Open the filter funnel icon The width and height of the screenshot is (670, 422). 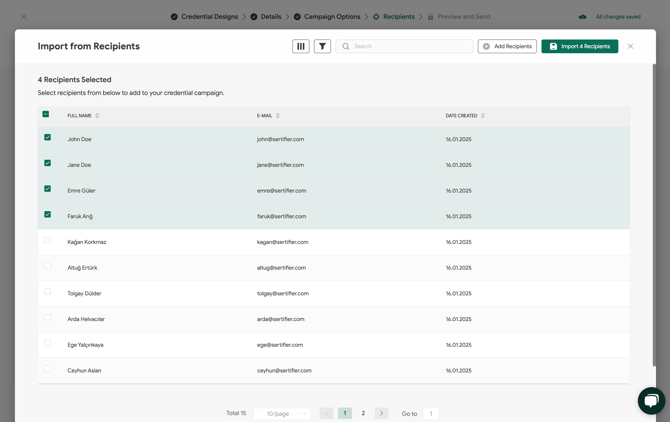(x=322, y=46)
